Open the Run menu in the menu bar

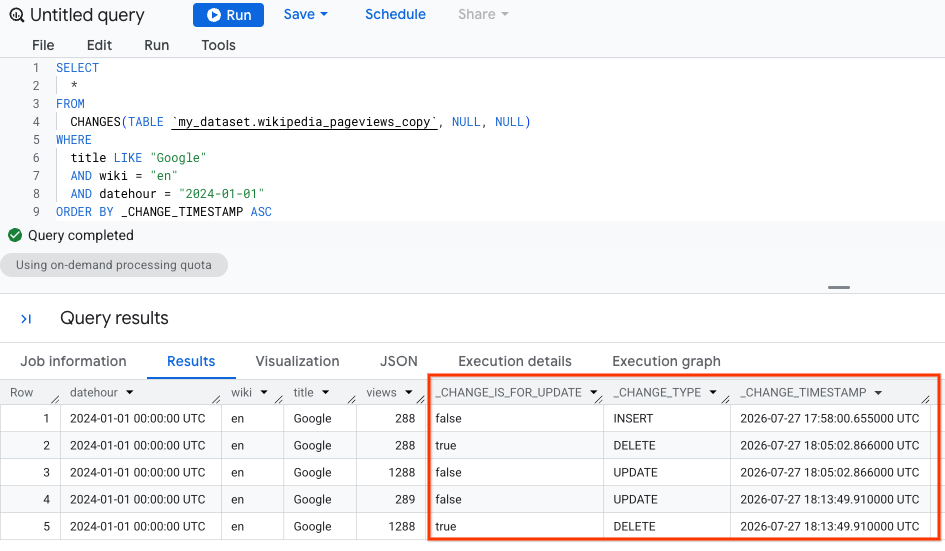[x=157, y=45]
